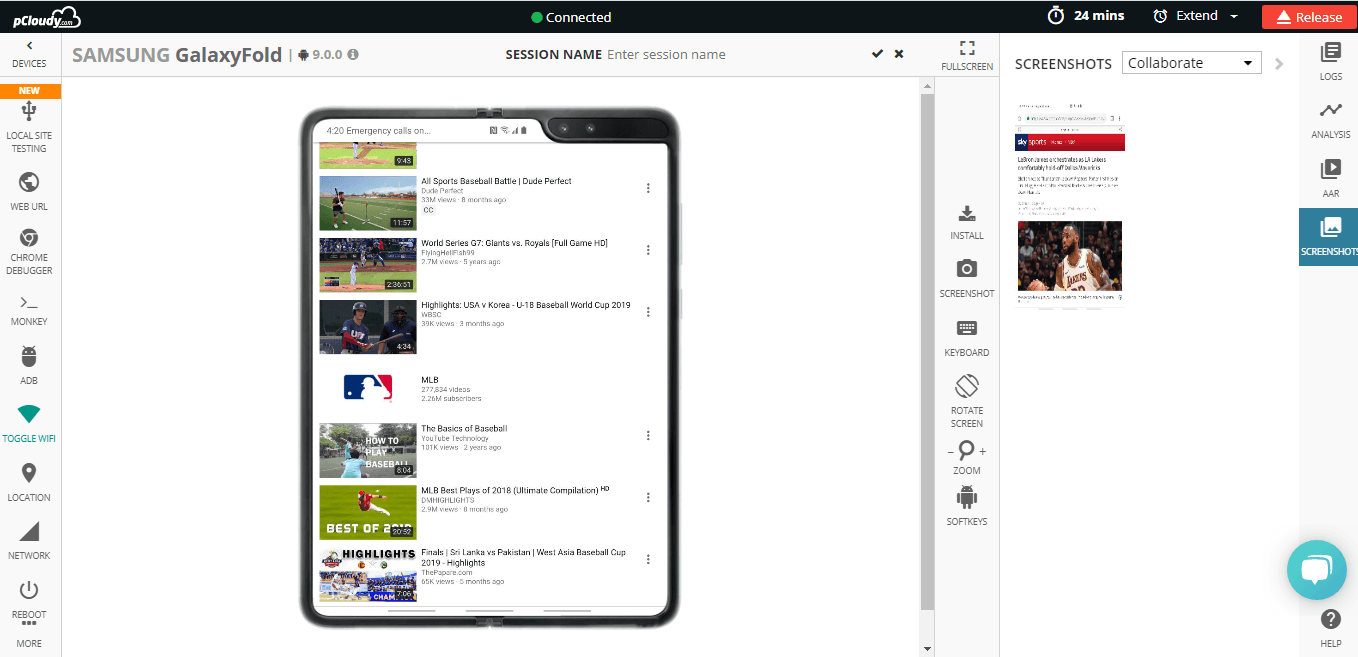Zoom out using the minus sign
The width and height of the screenshot is (1358, 657).
(950, 452)
